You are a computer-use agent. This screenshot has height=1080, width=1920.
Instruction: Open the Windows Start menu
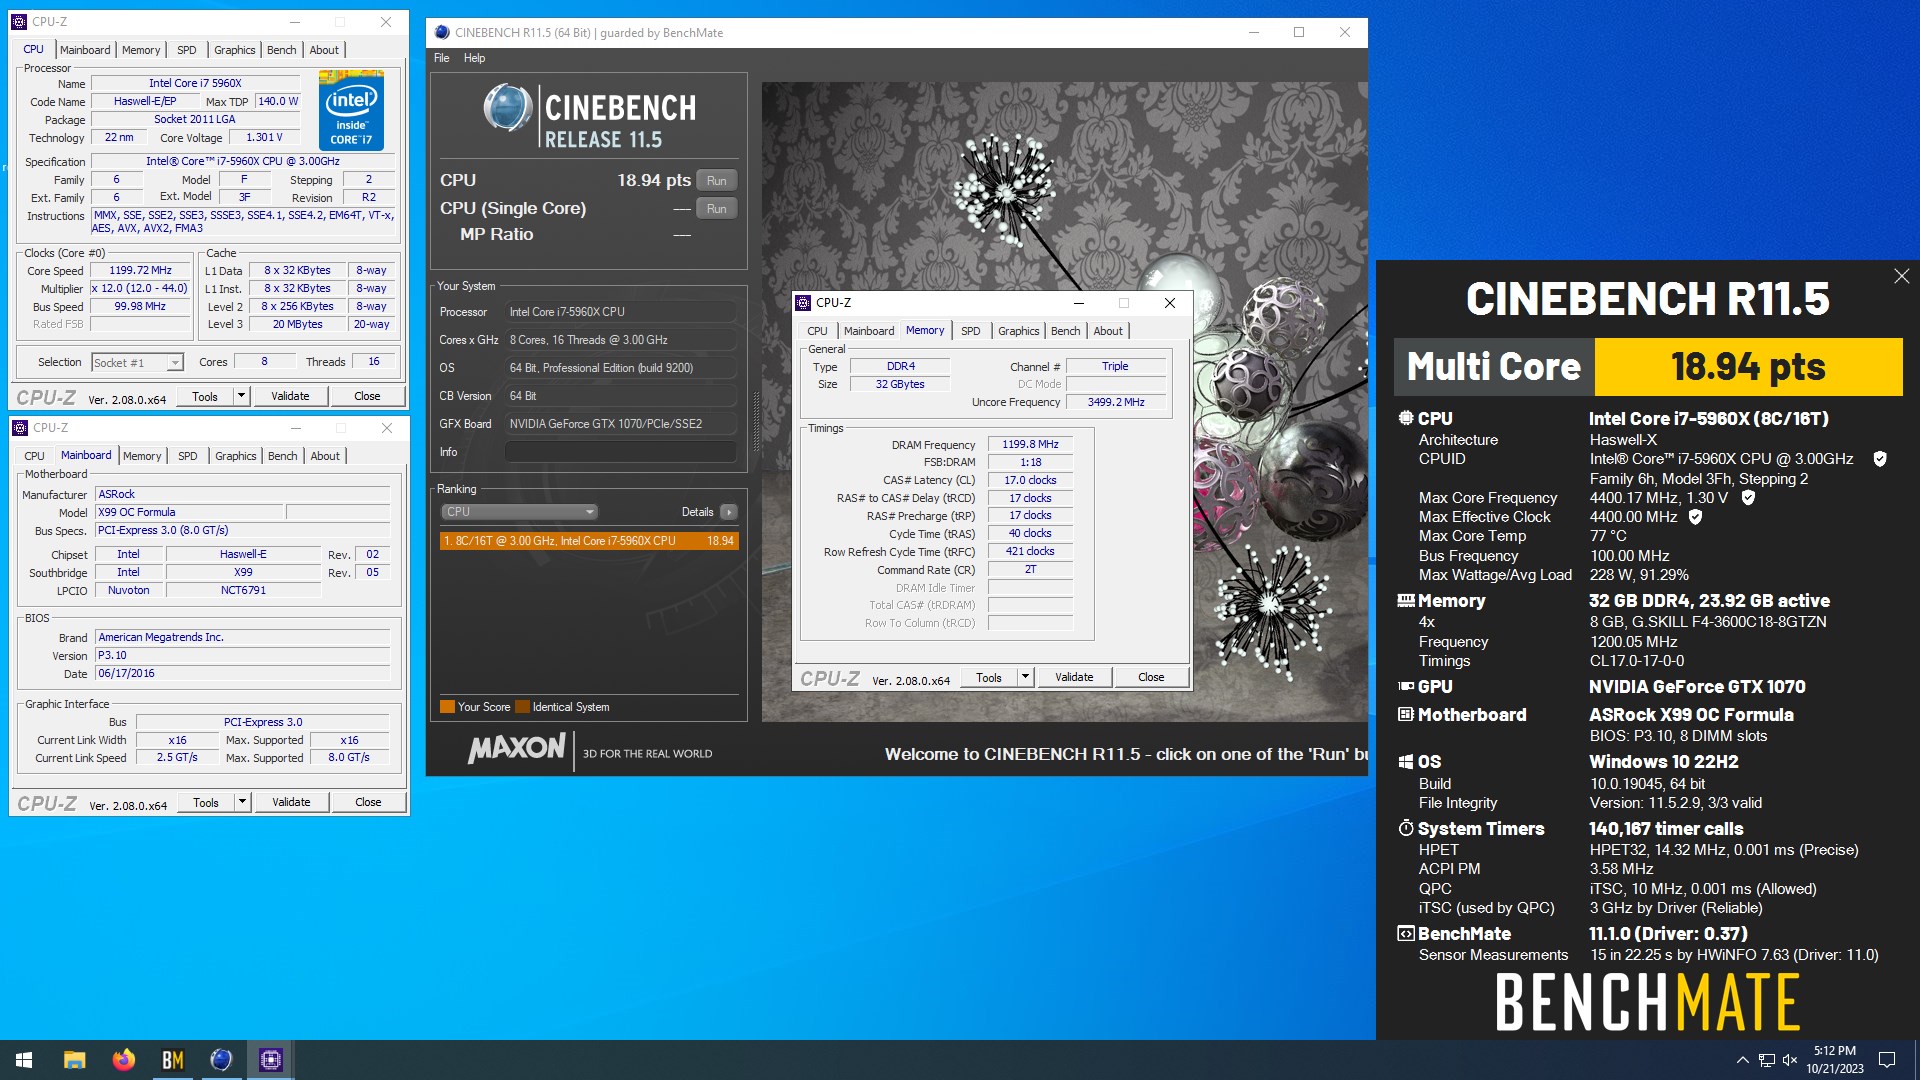point(24,1060)
